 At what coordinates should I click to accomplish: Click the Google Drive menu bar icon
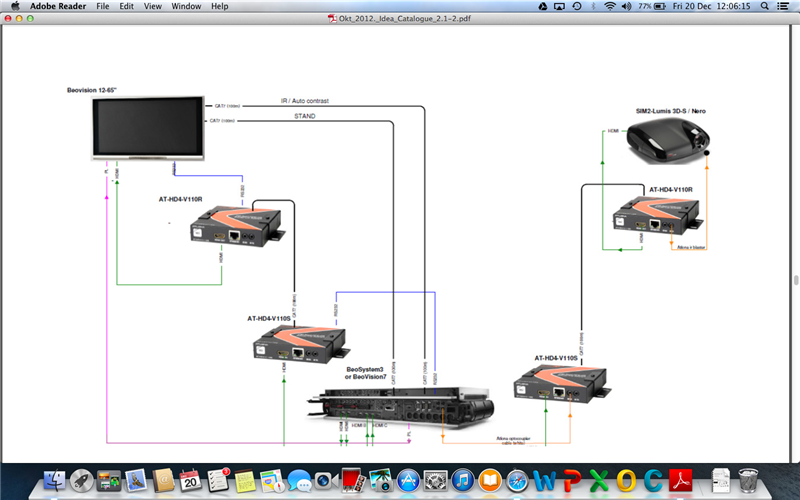[543, 6]
